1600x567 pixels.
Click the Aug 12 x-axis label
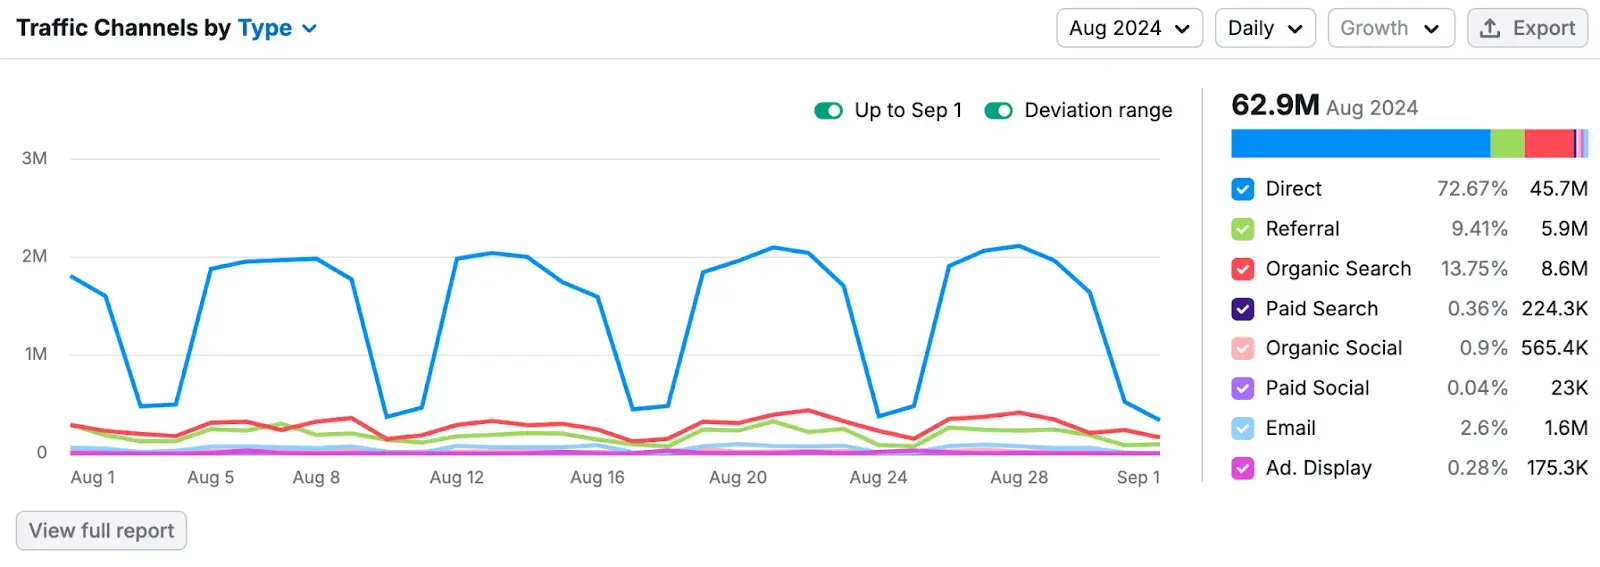456,478
